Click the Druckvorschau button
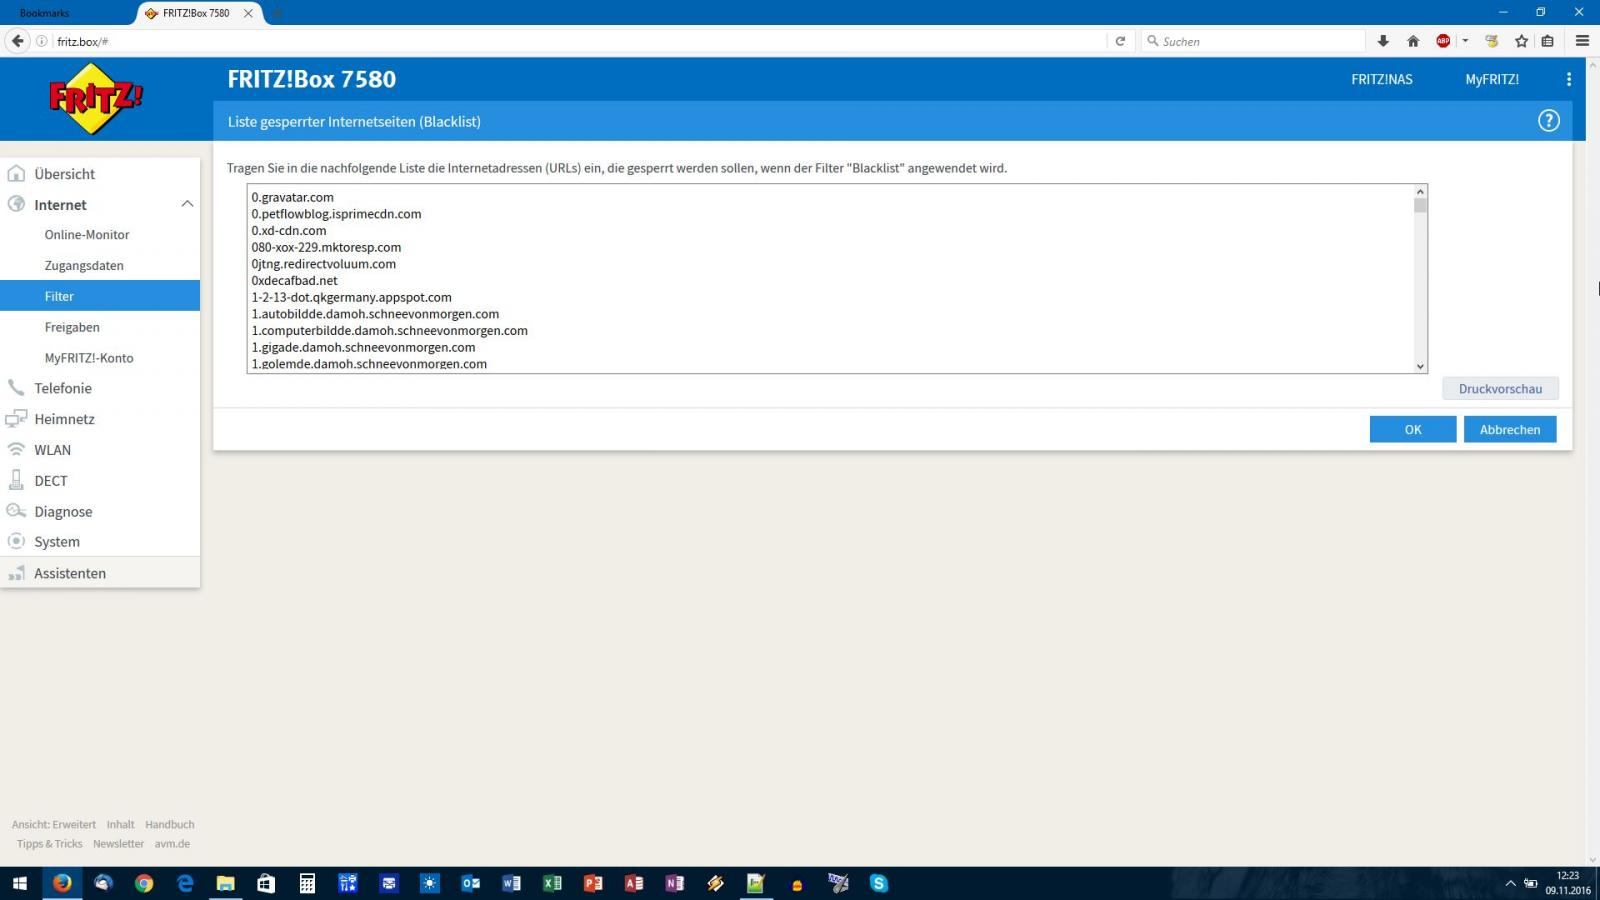 1500,389
